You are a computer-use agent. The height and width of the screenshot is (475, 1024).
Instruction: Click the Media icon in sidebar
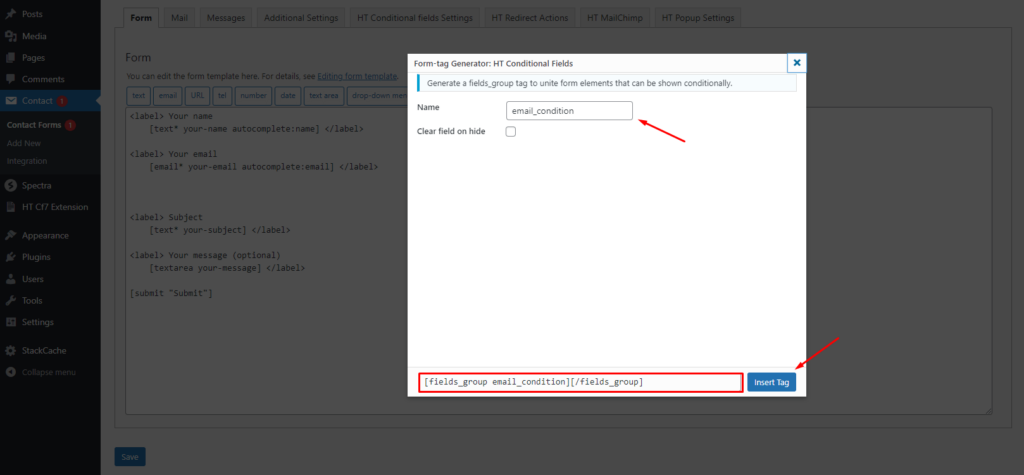[x=11, y=37]
